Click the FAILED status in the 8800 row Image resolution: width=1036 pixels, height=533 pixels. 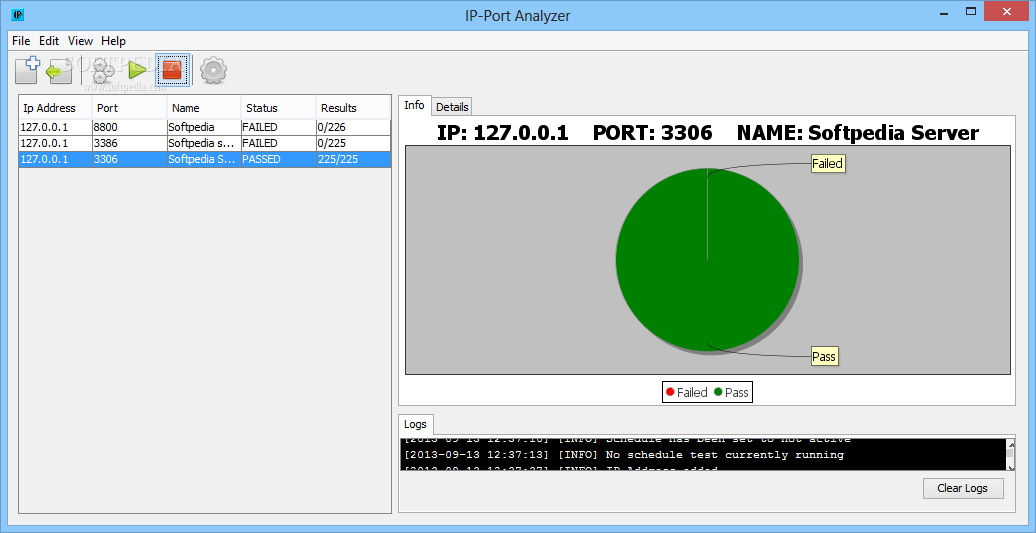pos(279,127)
